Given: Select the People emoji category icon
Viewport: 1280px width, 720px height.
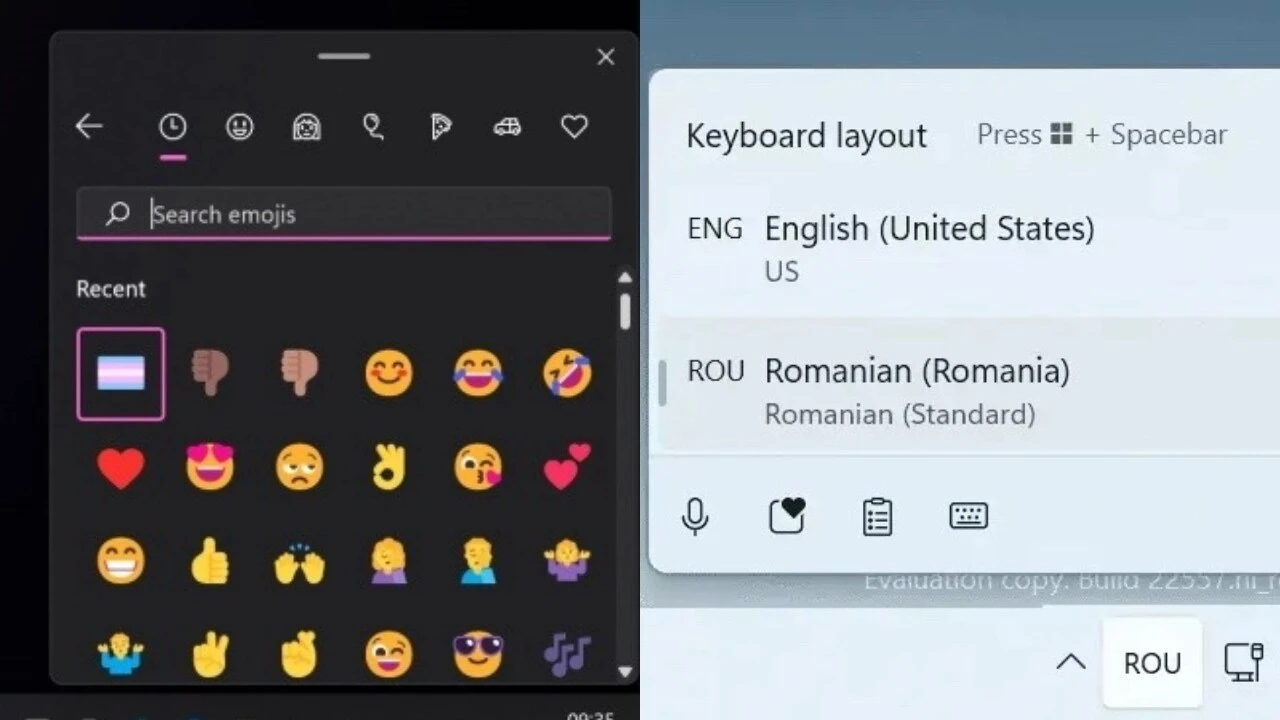Looking at the screenshot, I should point(306,127).
